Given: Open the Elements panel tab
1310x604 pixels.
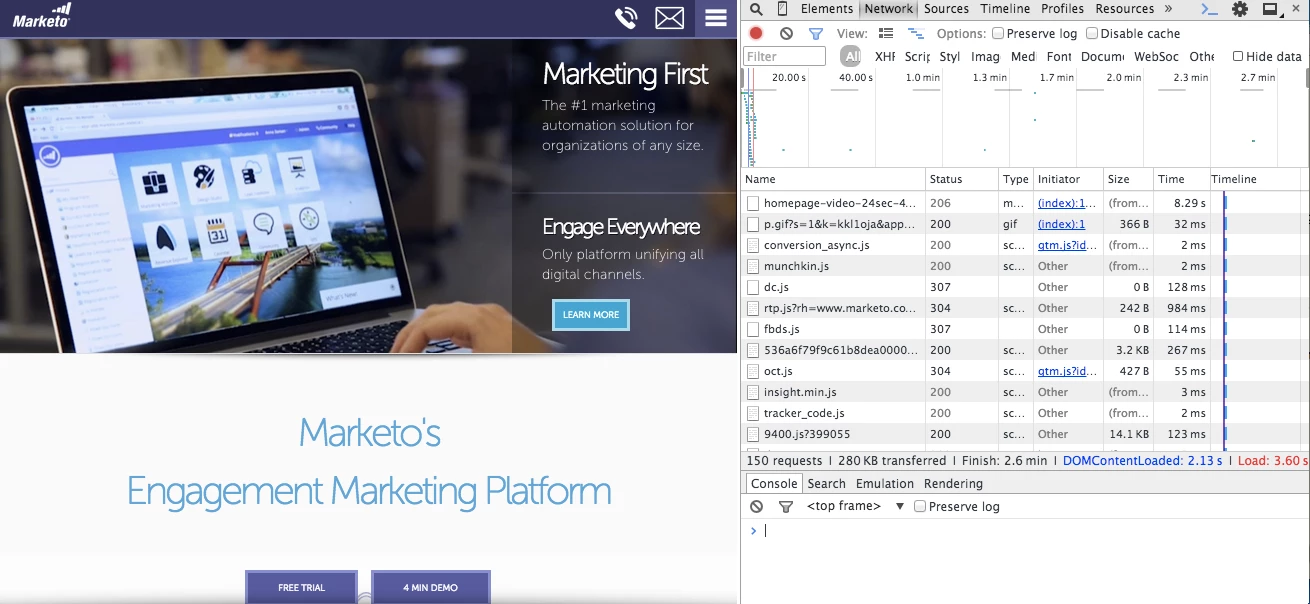Looking at the screenshot, I should tap(827, 9).
